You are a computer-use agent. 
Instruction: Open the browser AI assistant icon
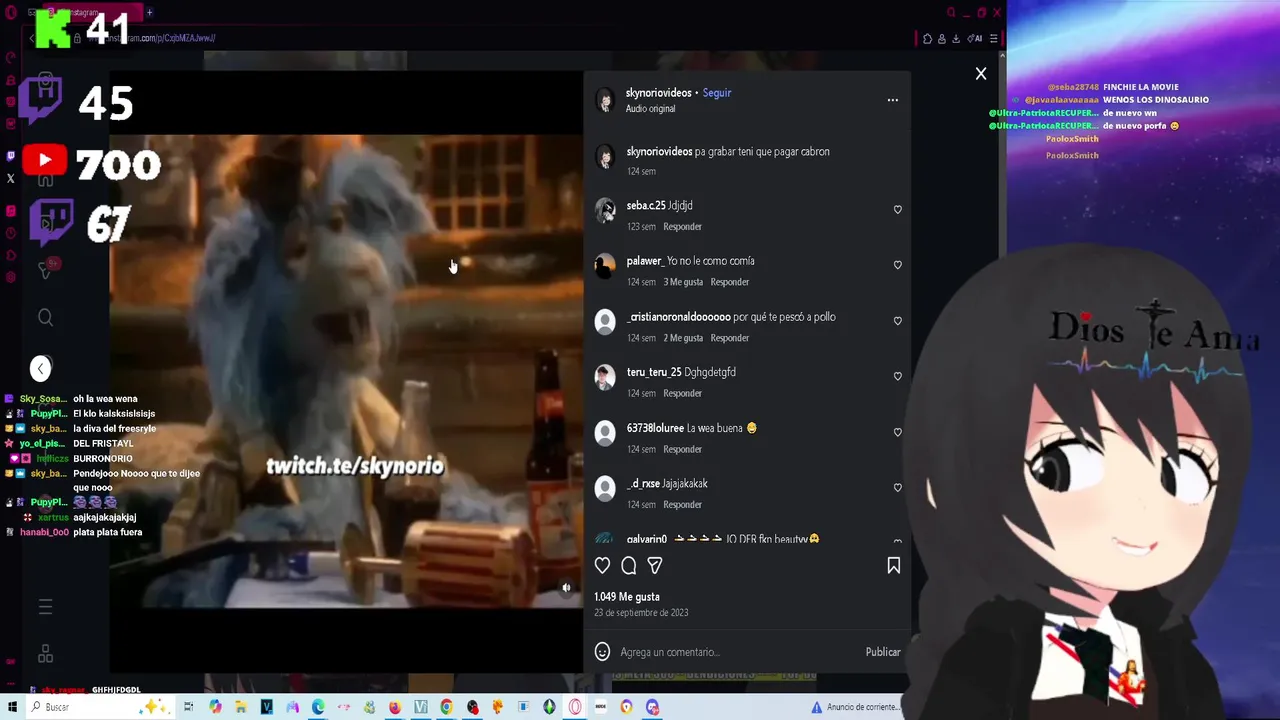click(975, 38)
